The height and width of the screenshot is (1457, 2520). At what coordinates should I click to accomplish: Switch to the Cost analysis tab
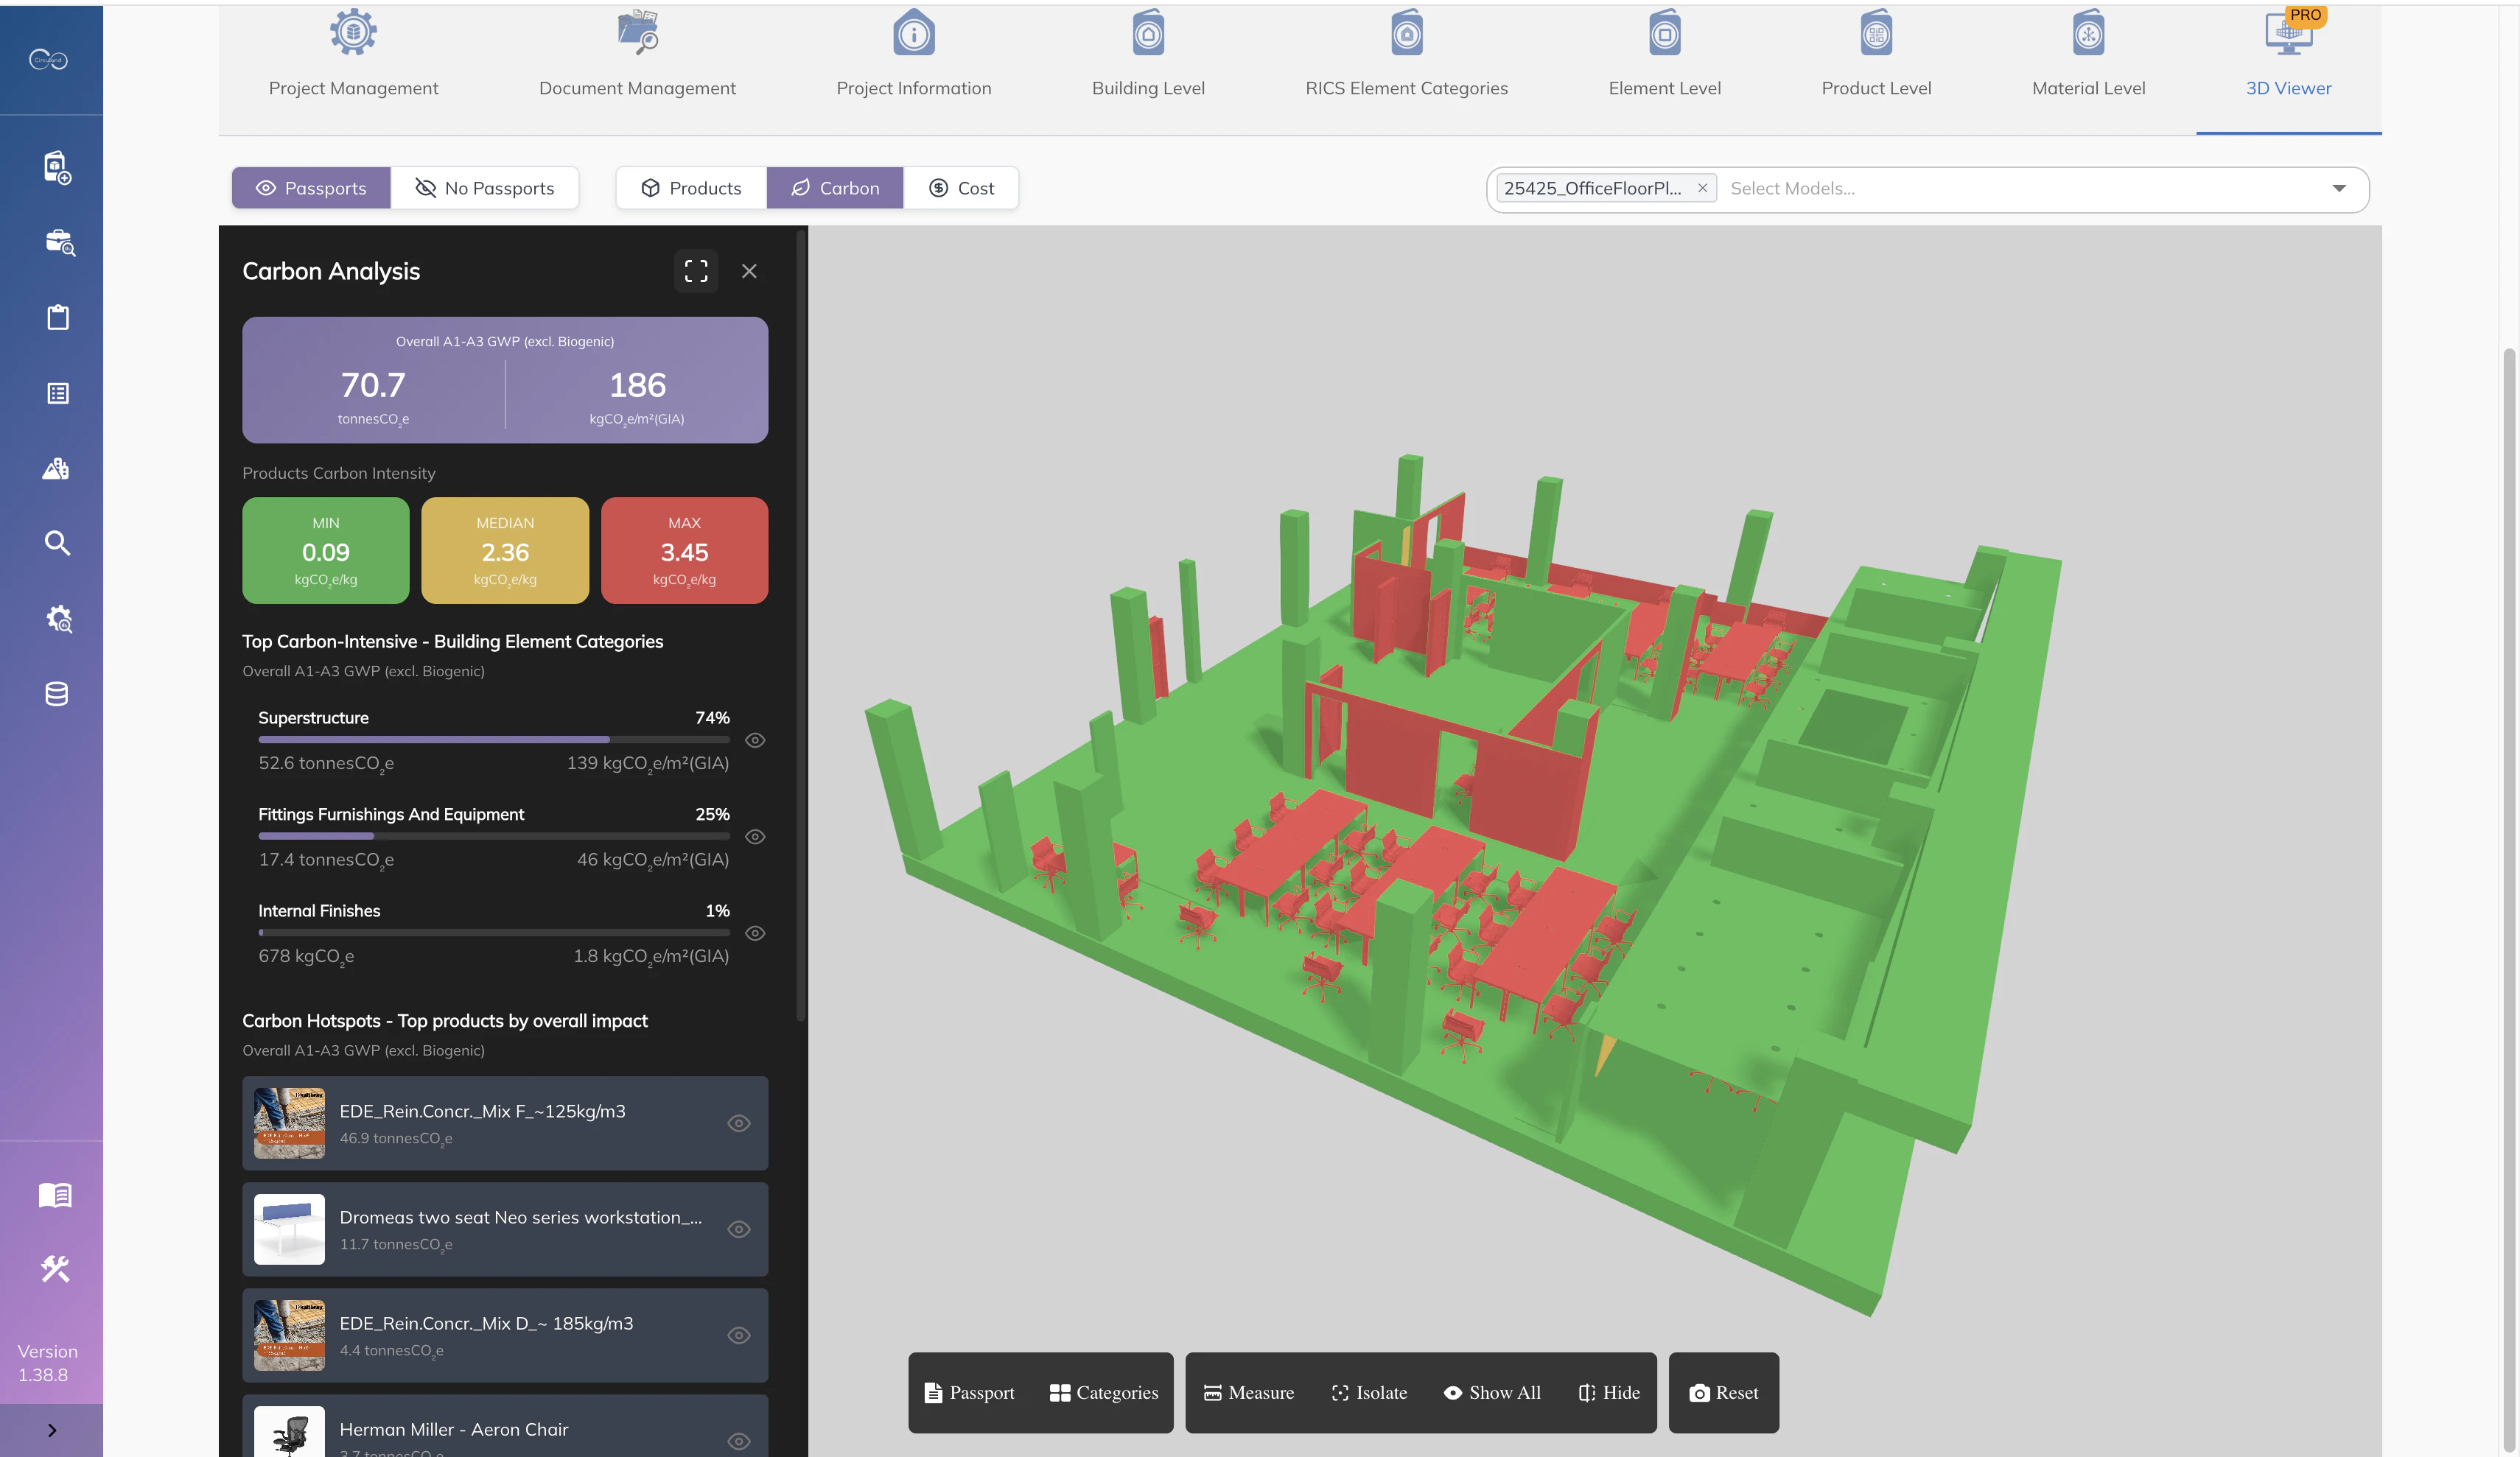tap(961, 187)
